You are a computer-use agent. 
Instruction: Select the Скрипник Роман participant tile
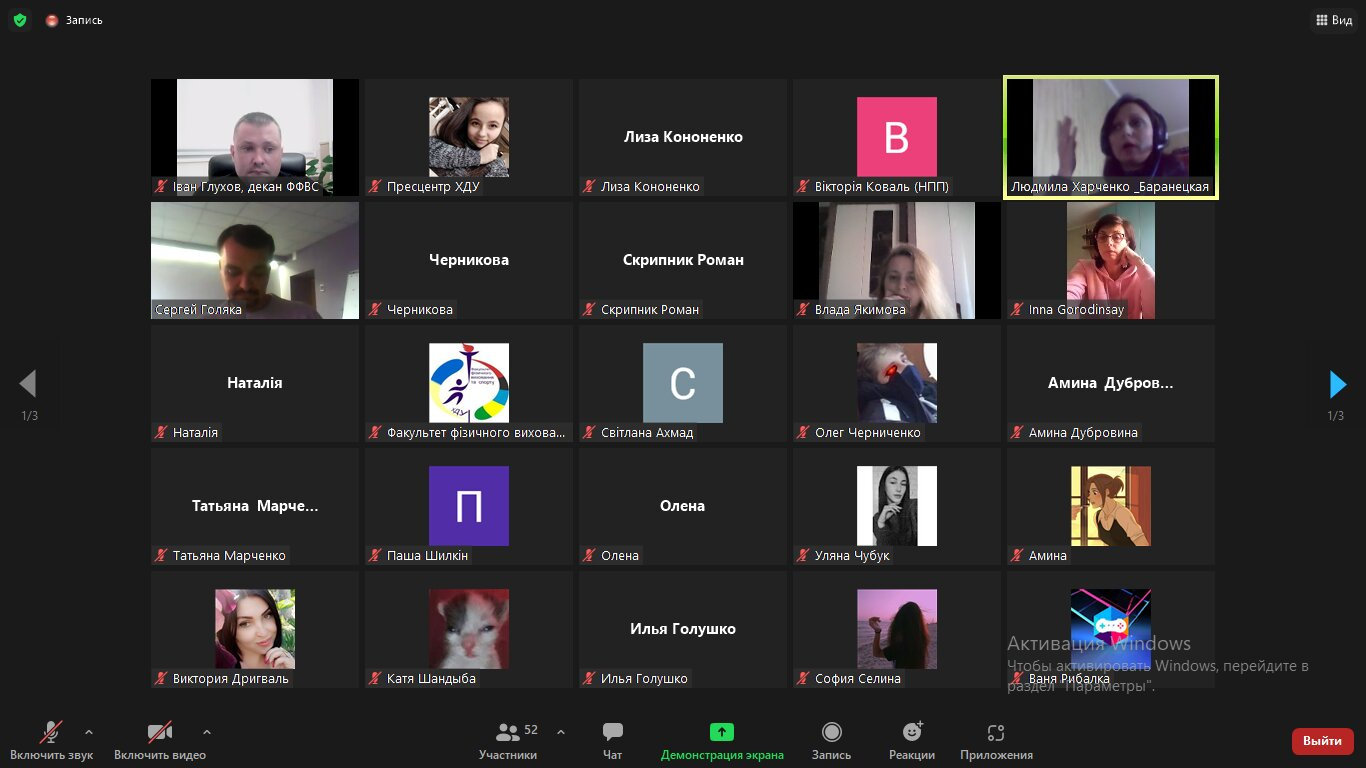tap(683, 260)
